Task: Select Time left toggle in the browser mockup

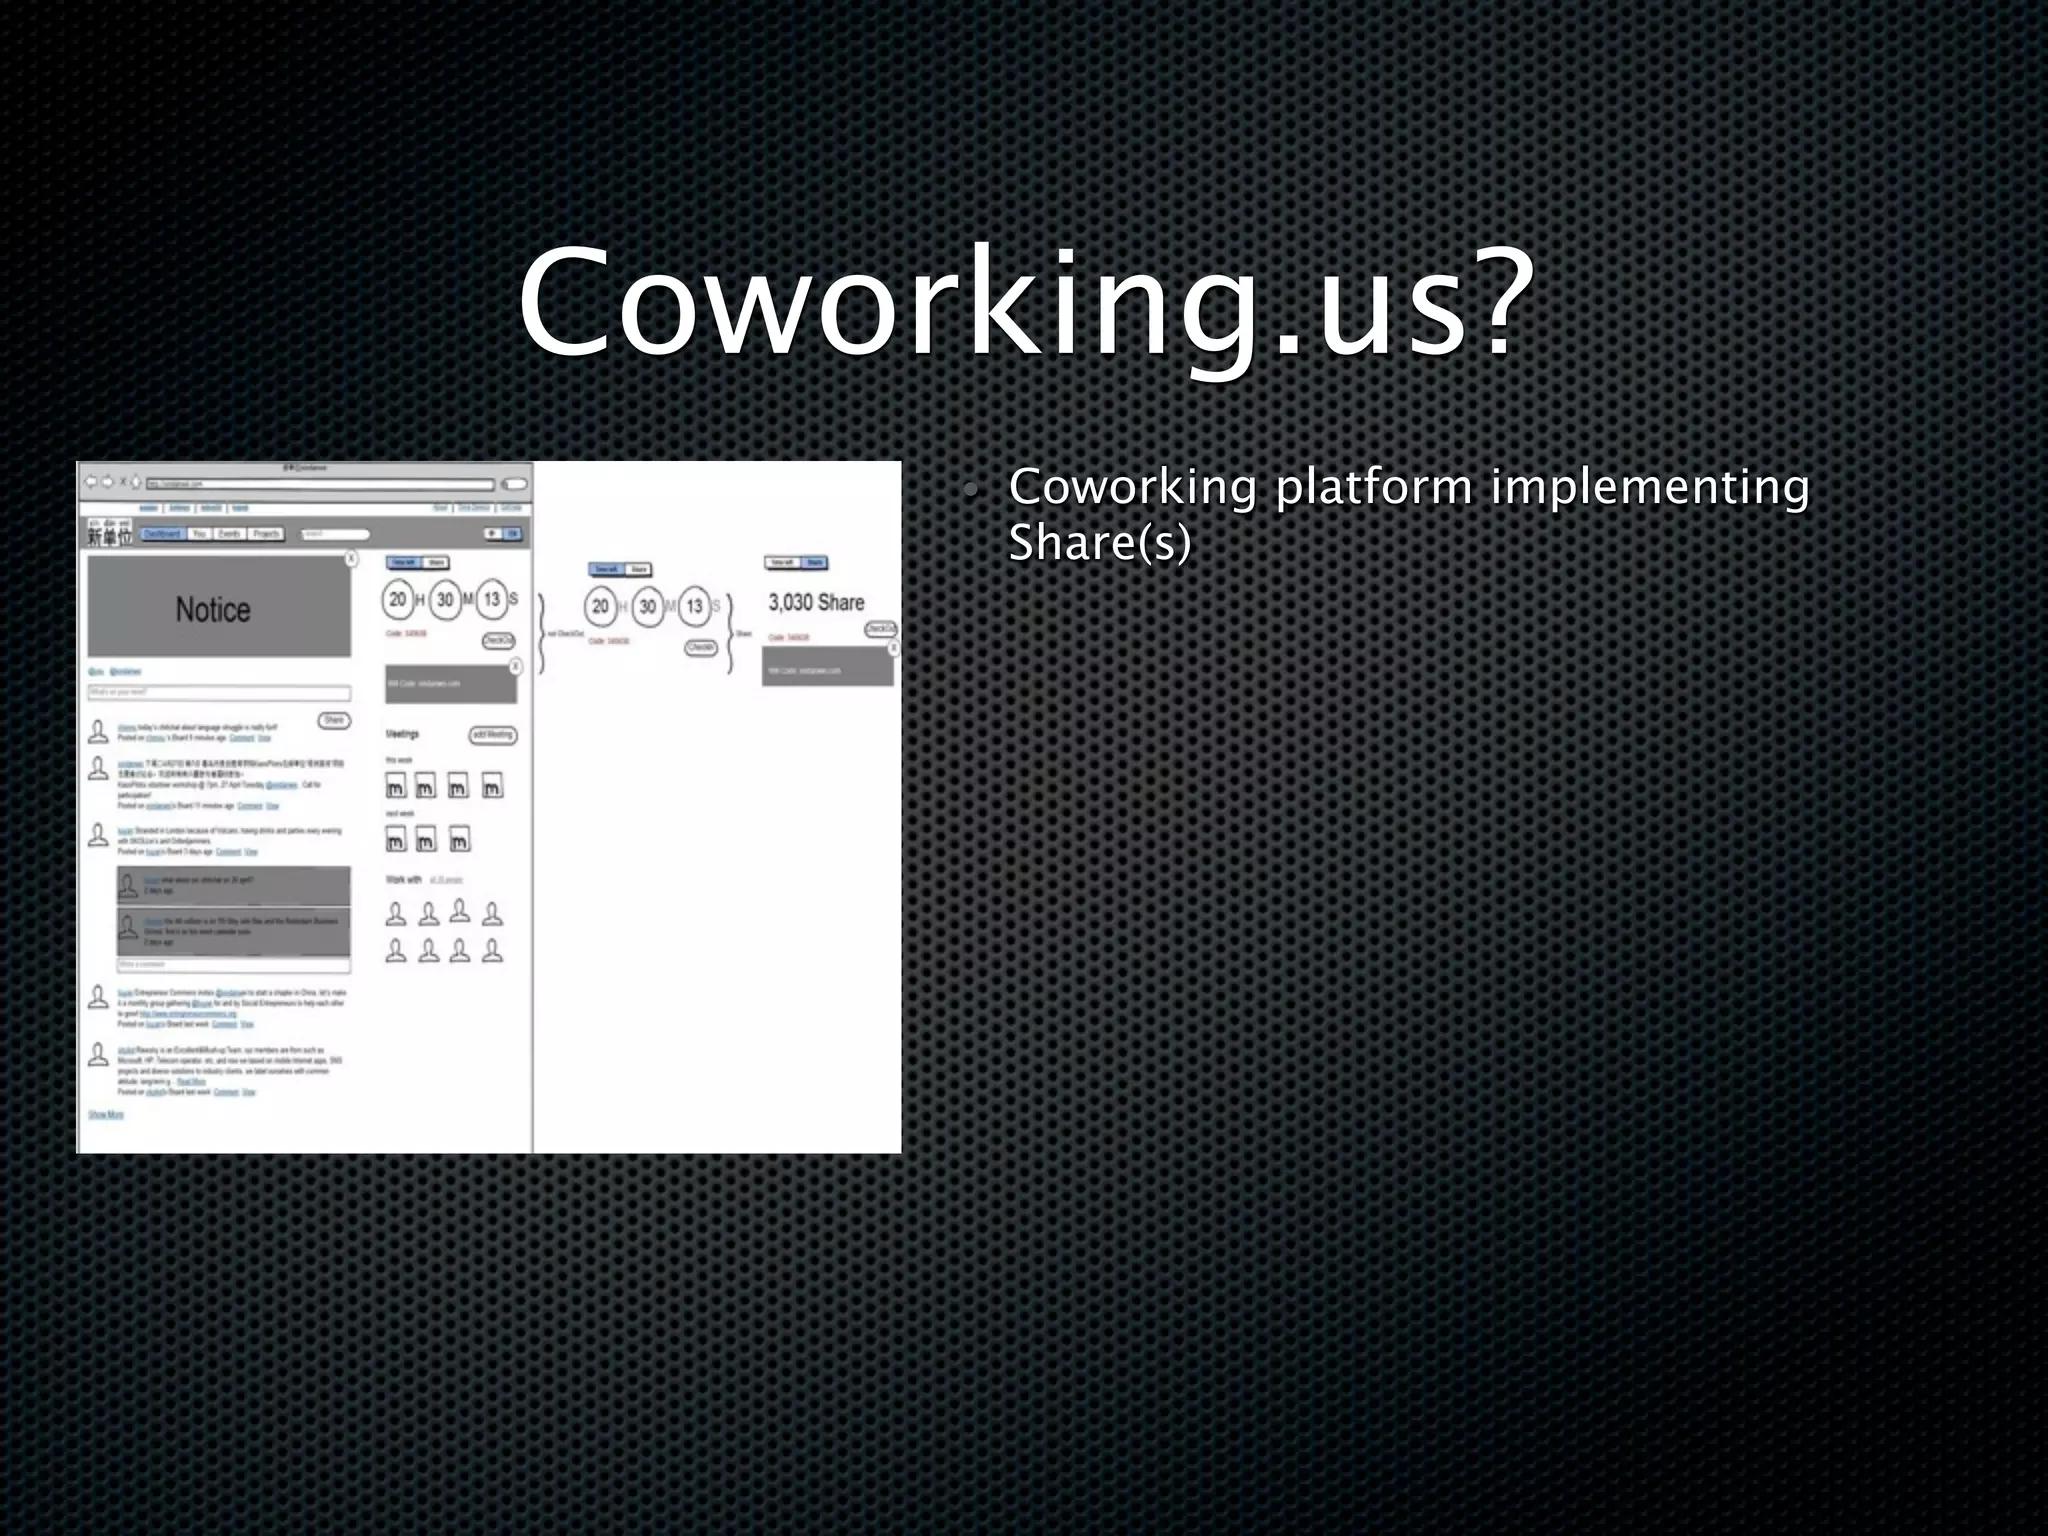Action: (403, 563)
